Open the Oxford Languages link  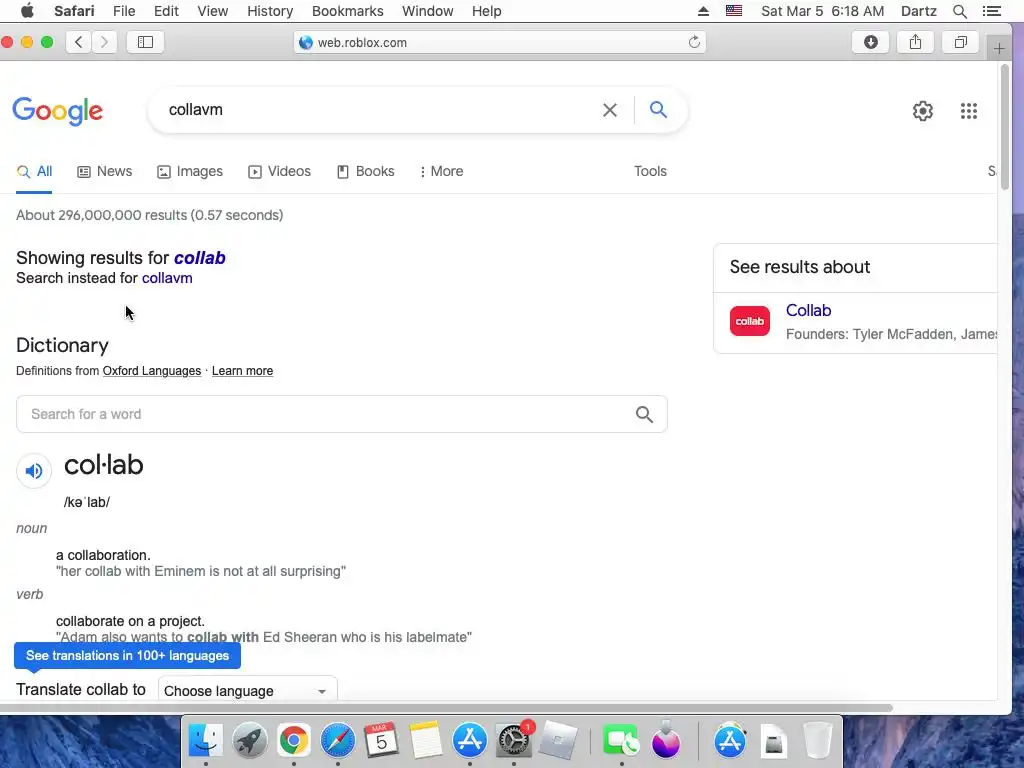[152, 371]
